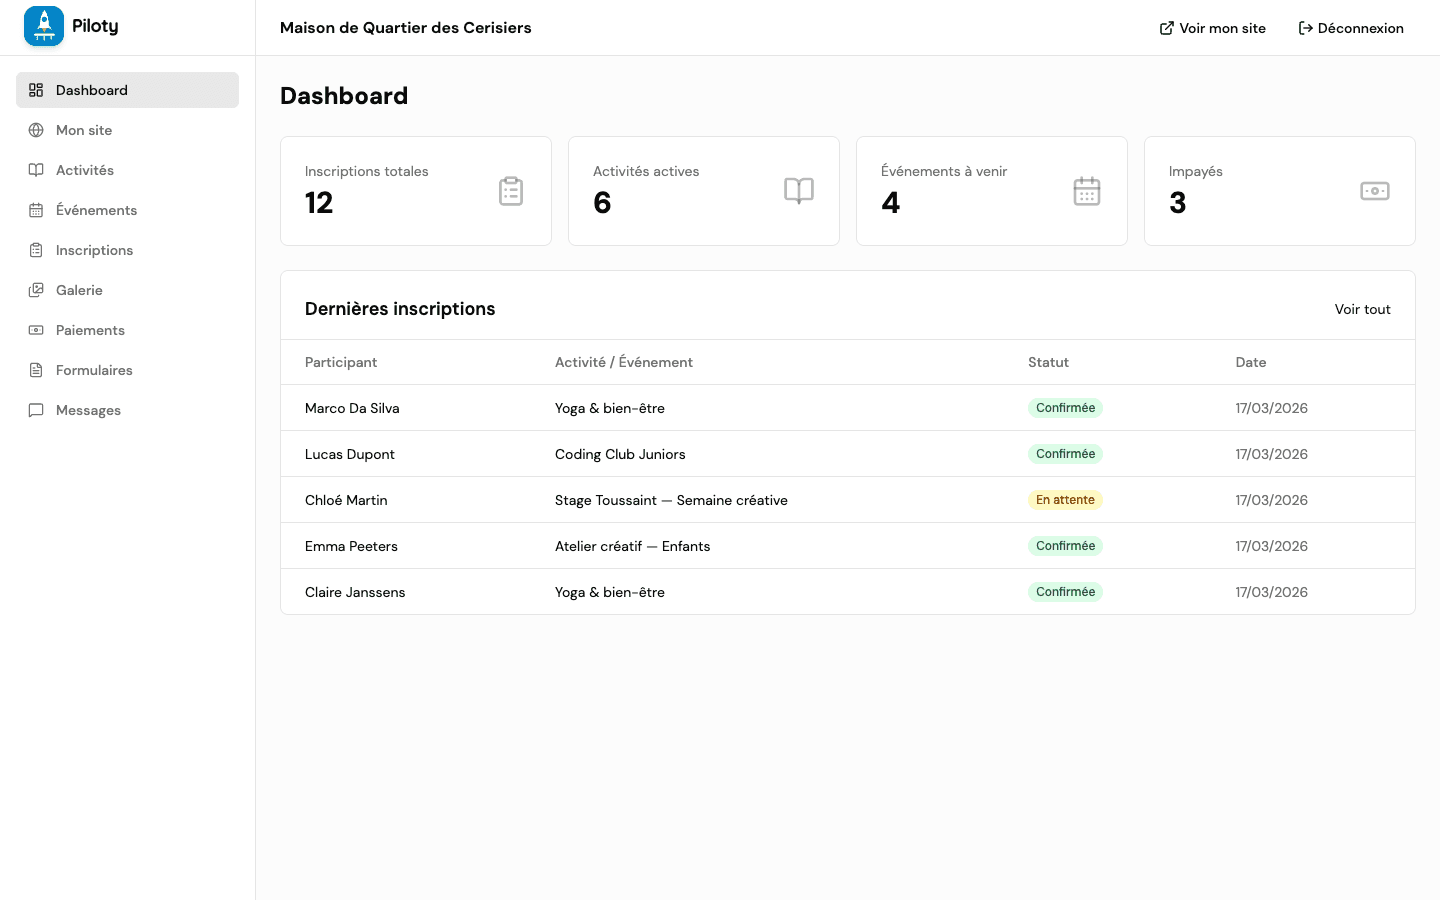Click the calendar icon on Événements à venir card
Screen dimensions: 1440x900
point(1087,191)
